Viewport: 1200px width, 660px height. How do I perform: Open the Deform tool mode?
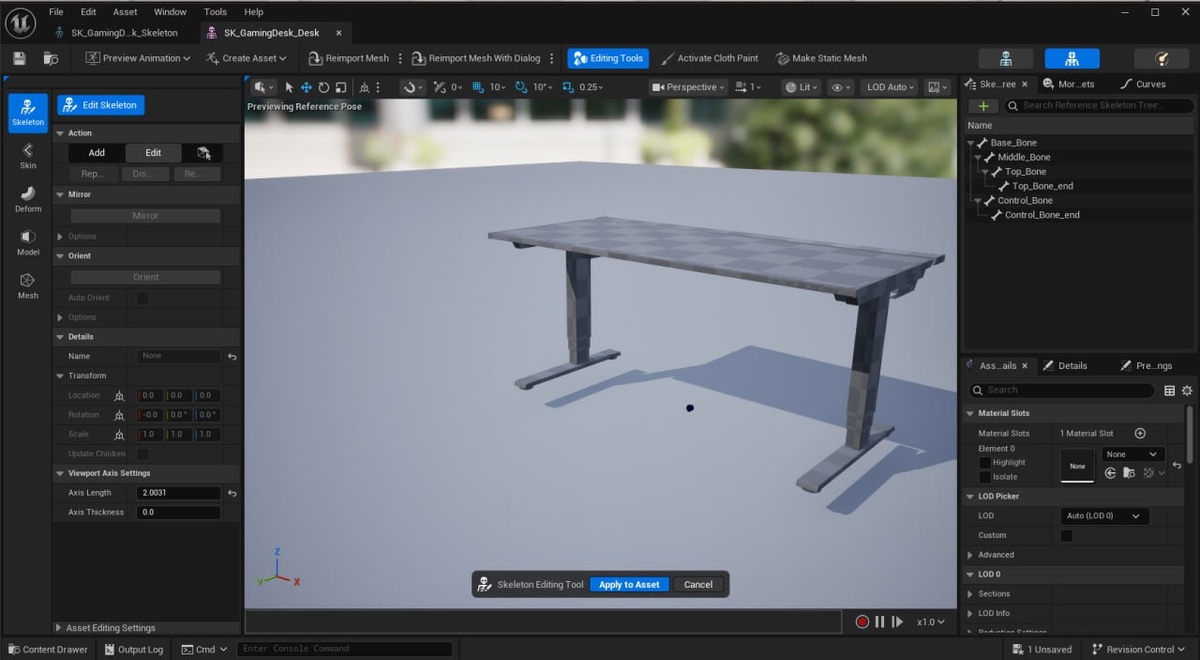point(28,198)
